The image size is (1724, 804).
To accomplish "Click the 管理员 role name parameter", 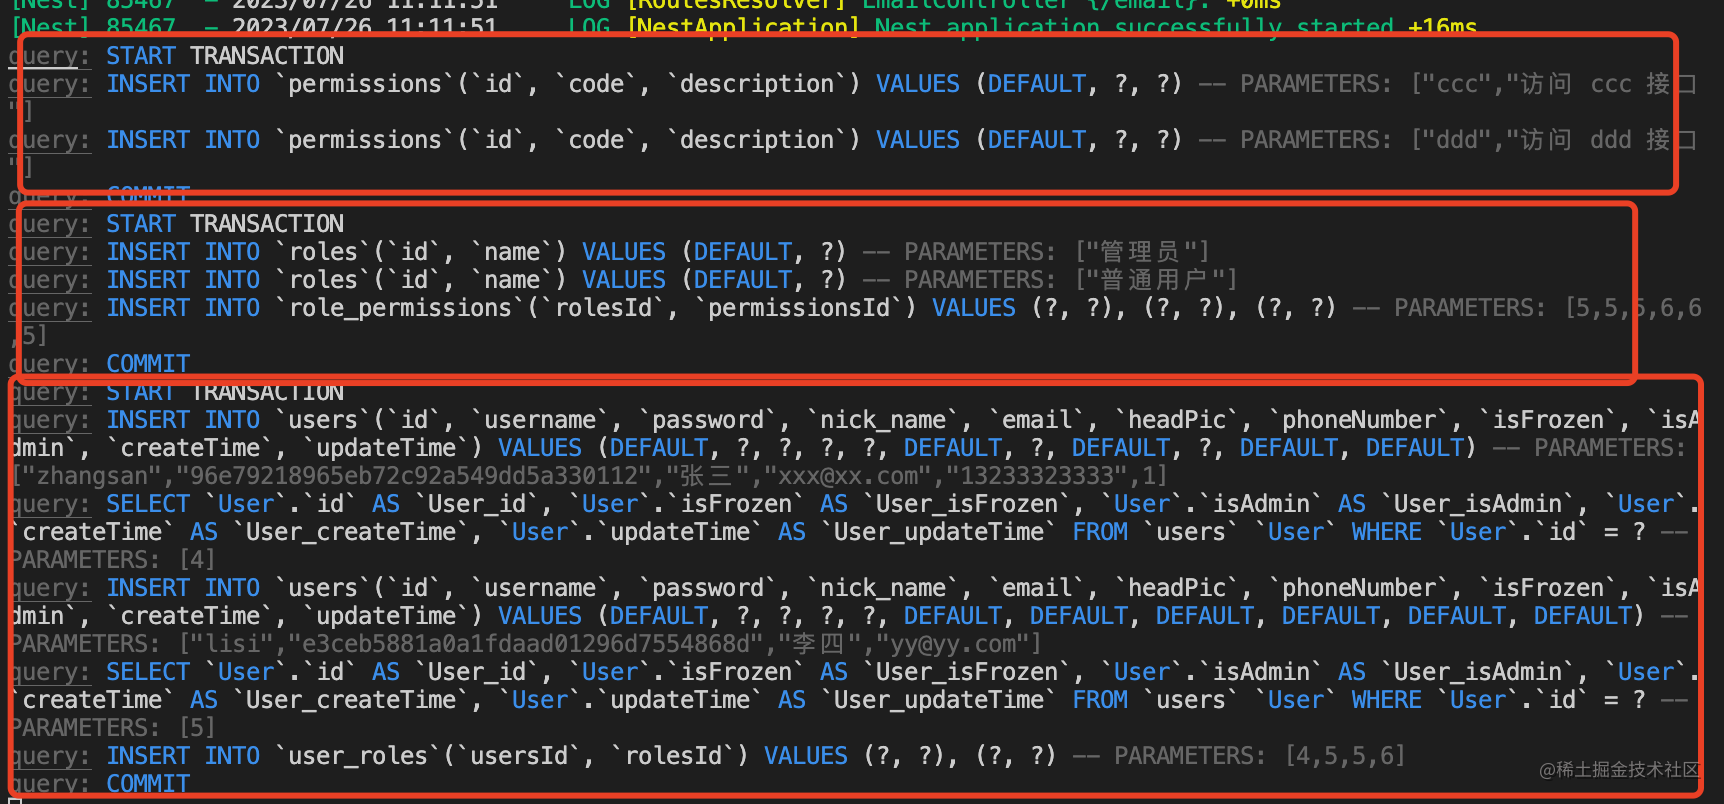I will (1140, 252).
